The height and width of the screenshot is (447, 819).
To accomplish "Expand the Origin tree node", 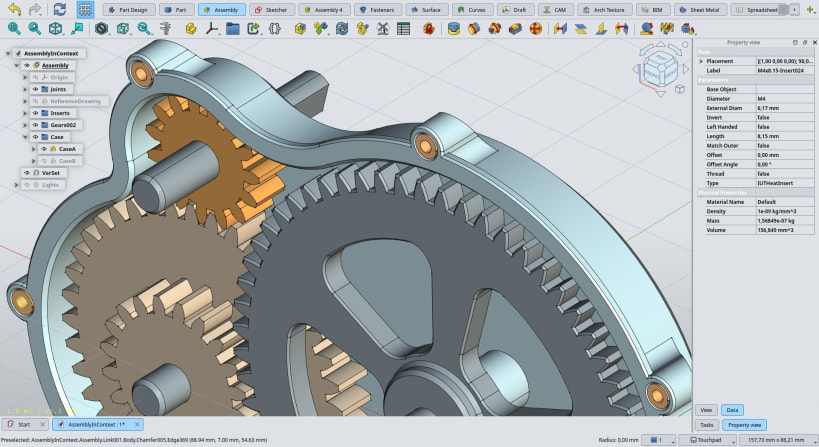I will (25, 77).
